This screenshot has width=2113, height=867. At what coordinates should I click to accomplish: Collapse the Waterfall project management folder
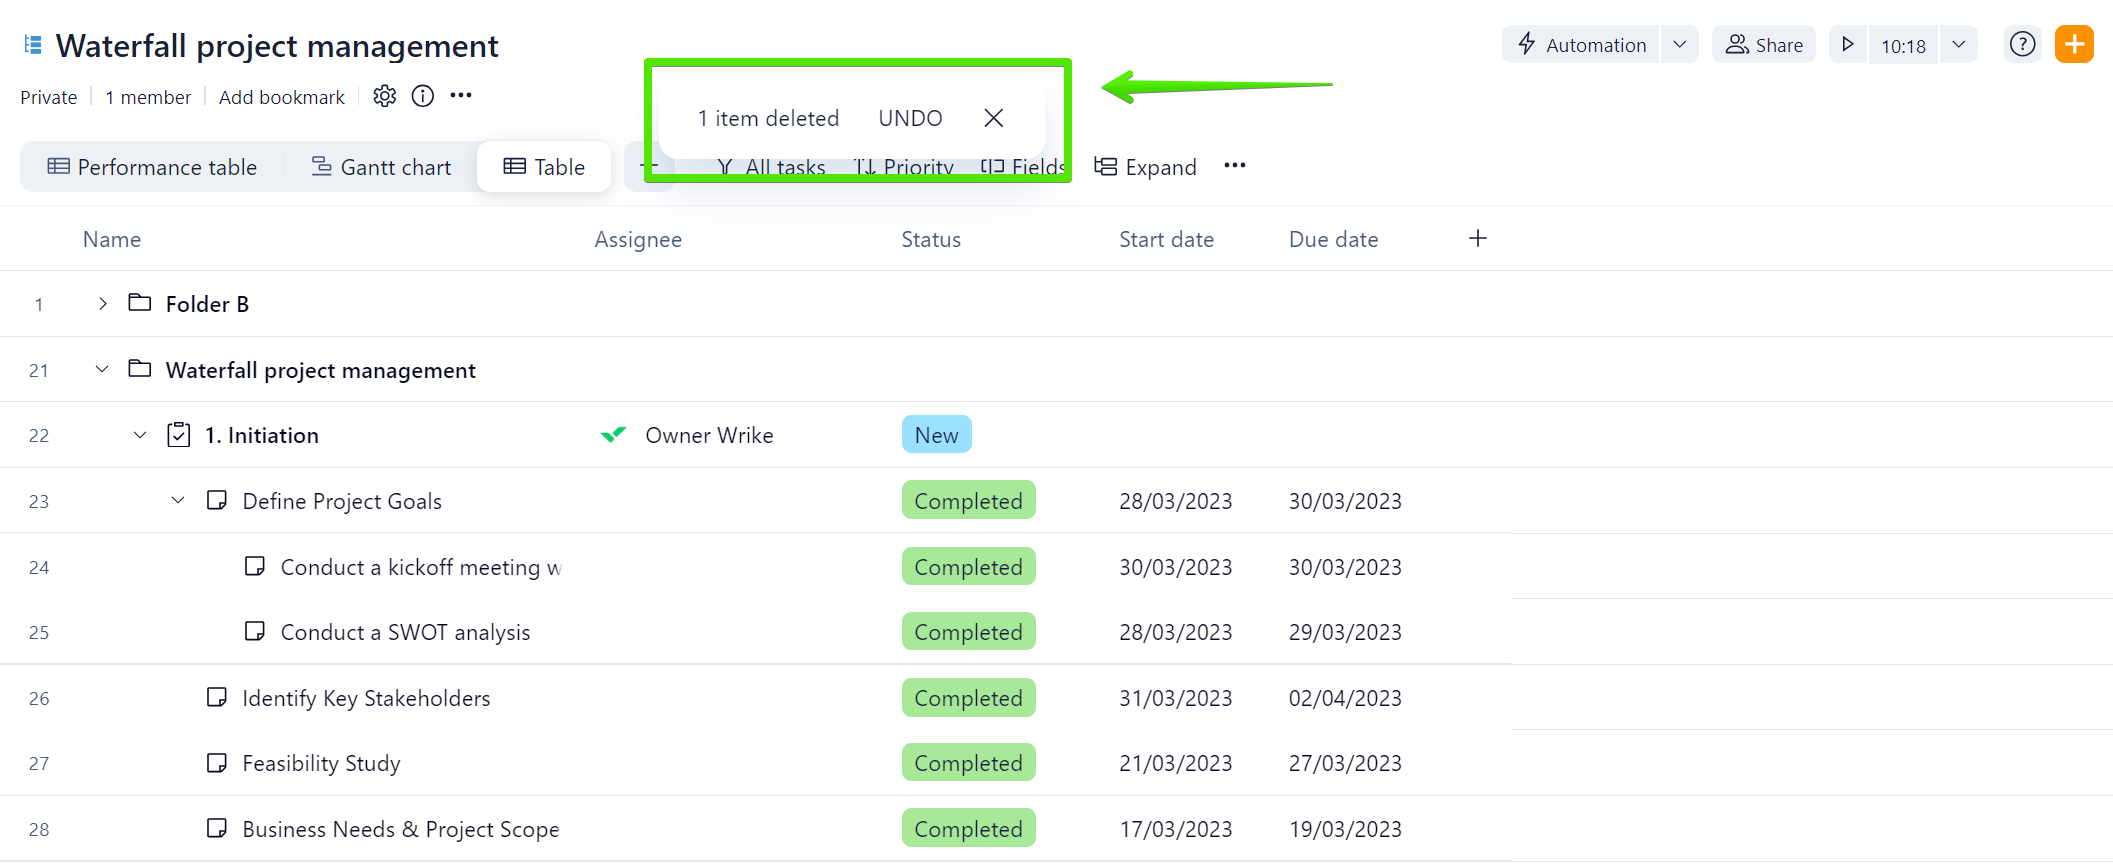[102, 370]
